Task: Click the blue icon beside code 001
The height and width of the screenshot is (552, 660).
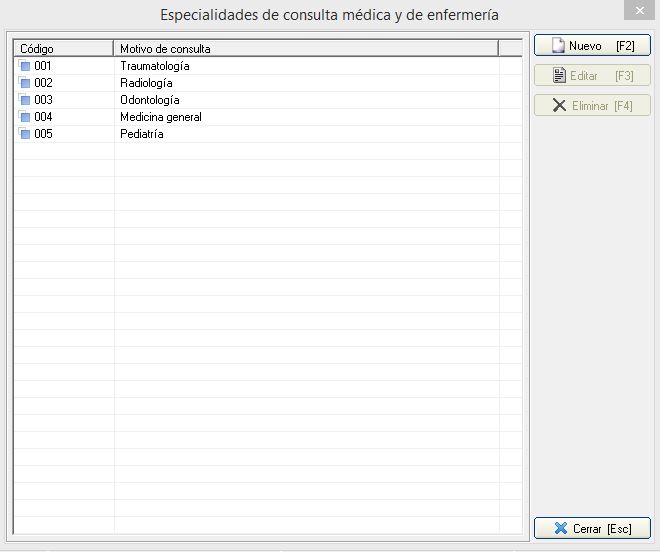Action: (x=25, y=66)
